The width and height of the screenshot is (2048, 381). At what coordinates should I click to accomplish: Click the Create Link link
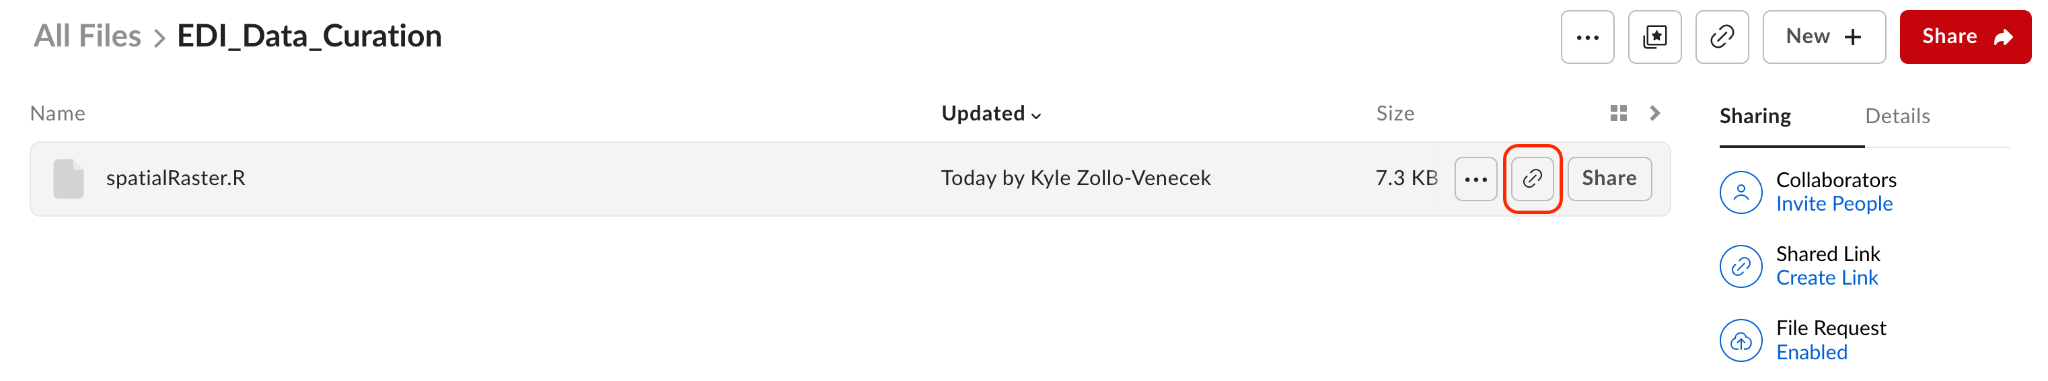point(1827,278)
